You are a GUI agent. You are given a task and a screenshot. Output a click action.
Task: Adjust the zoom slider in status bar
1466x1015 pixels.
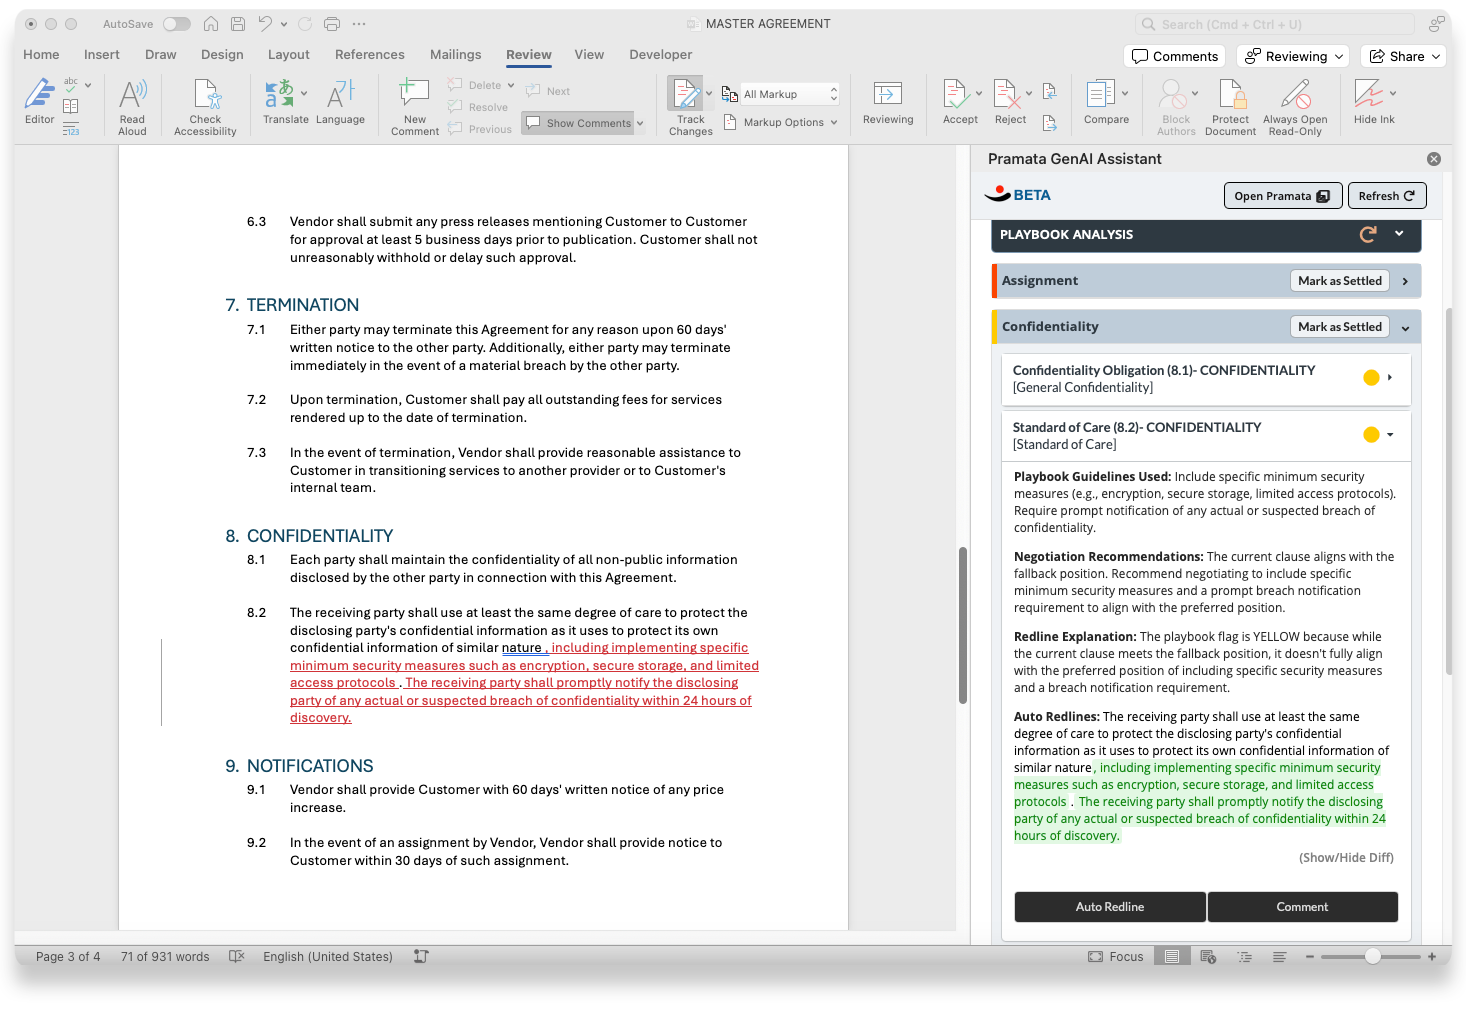tap(1371, 957)
